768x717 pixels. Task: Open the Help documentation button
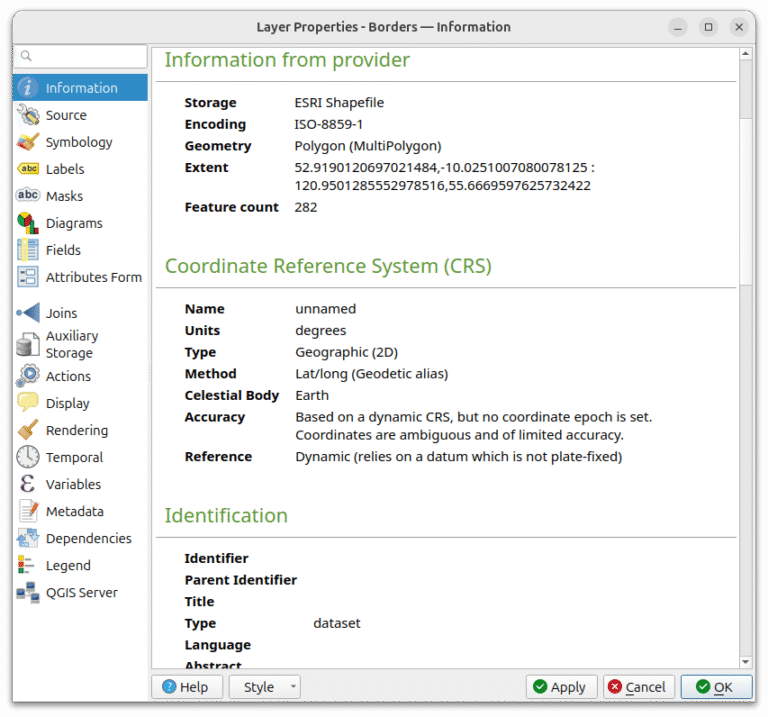click(187, 687)
